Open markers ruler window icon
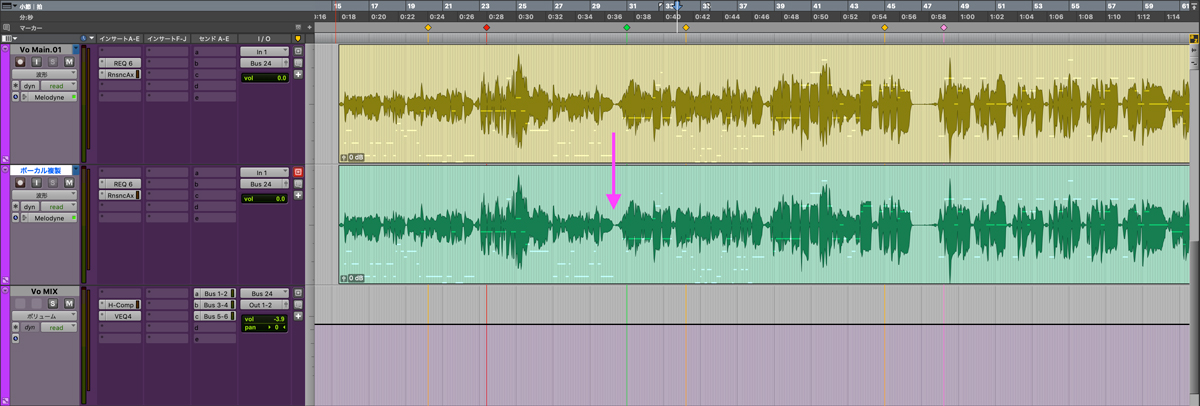 click(6, 27)
